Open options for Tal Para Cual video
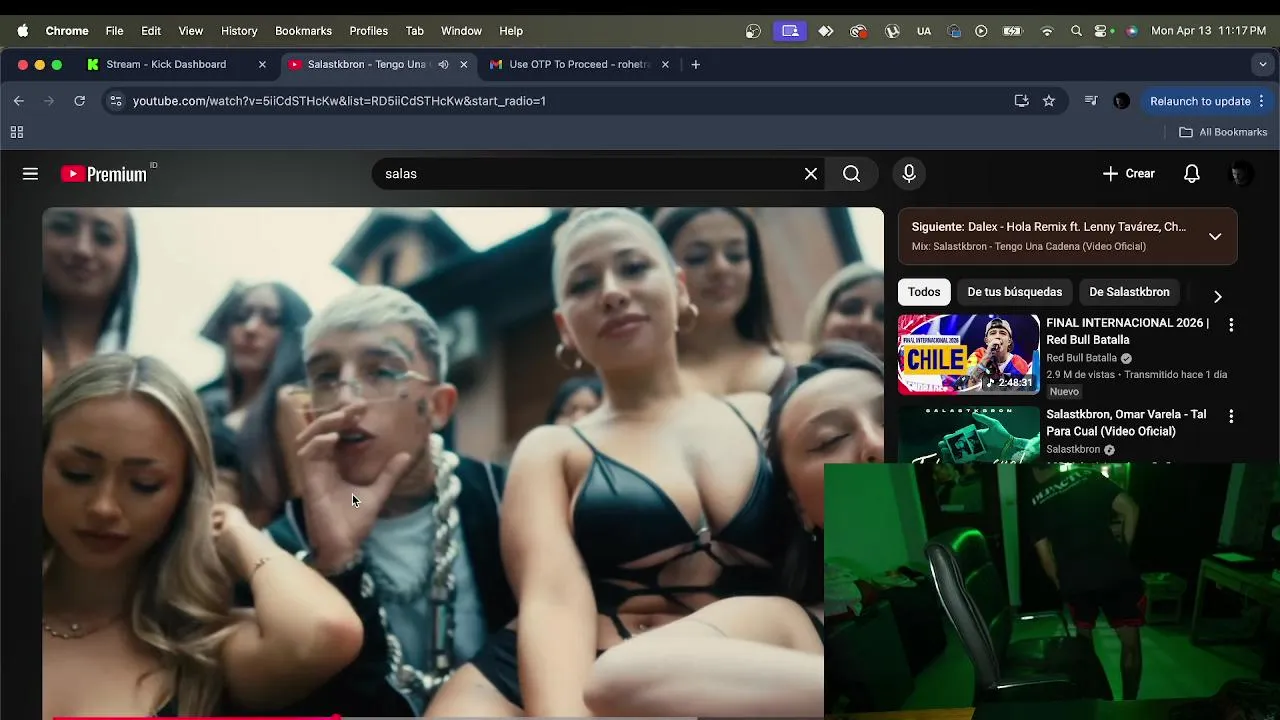Image resolution: width=1280 pixels, height=720 pixels. click(x=1231, y=416)
